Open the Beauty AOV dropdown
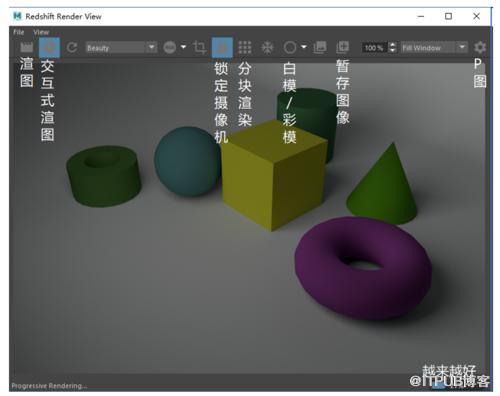 (x=121, y=48)
